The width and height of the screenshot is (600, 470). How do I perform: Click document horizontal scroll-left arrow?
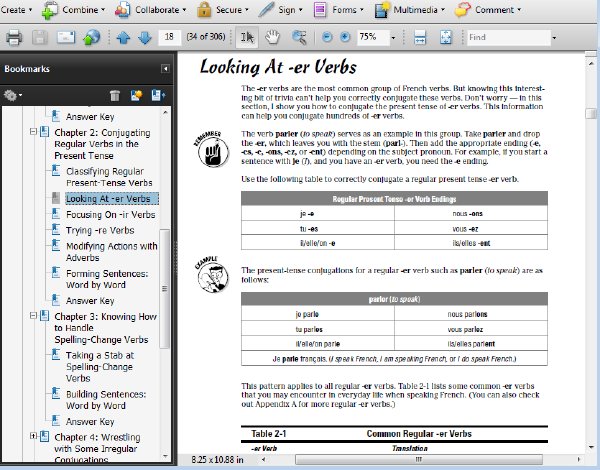pyautogui.click(x=263, y=459)
